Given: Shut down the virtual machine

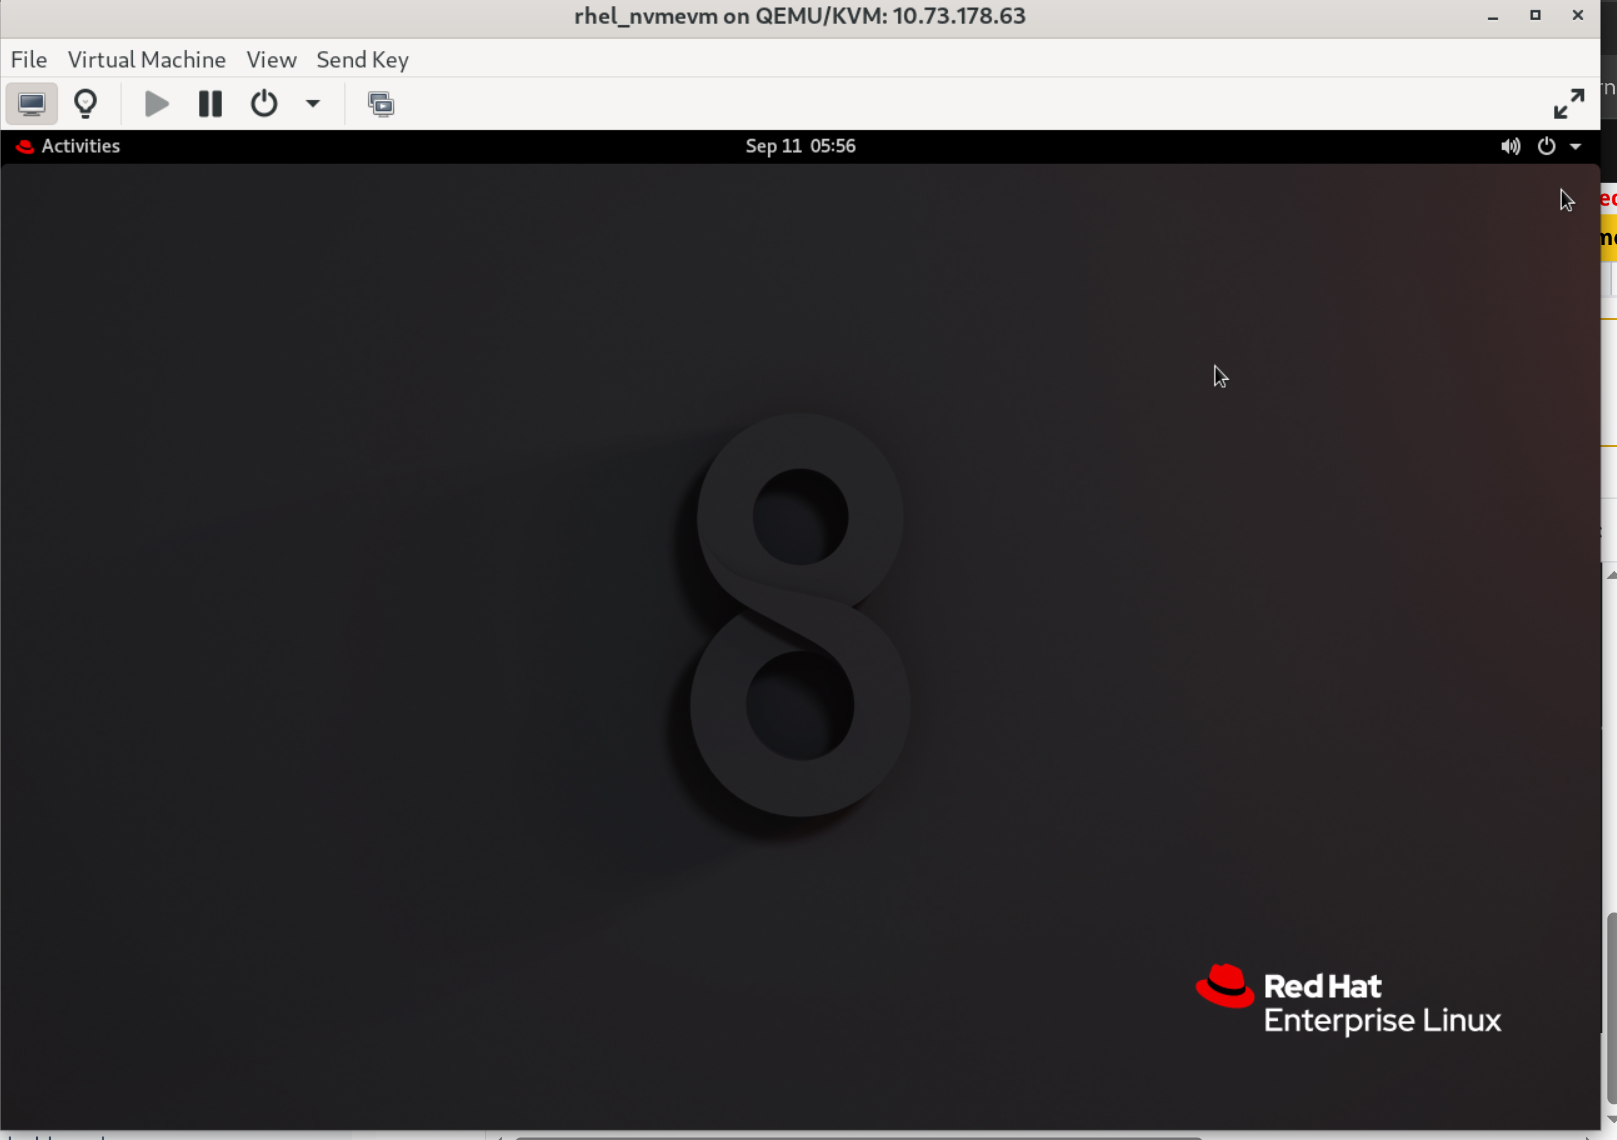Looking at the screenshot, I should point(264,104).
